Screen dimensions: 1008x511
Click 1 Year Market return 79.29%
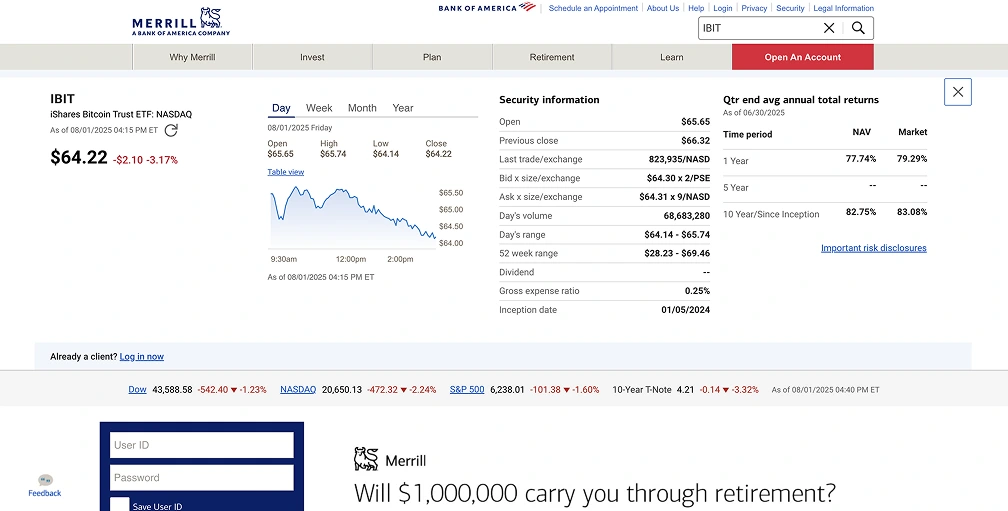tap(912, 159)
